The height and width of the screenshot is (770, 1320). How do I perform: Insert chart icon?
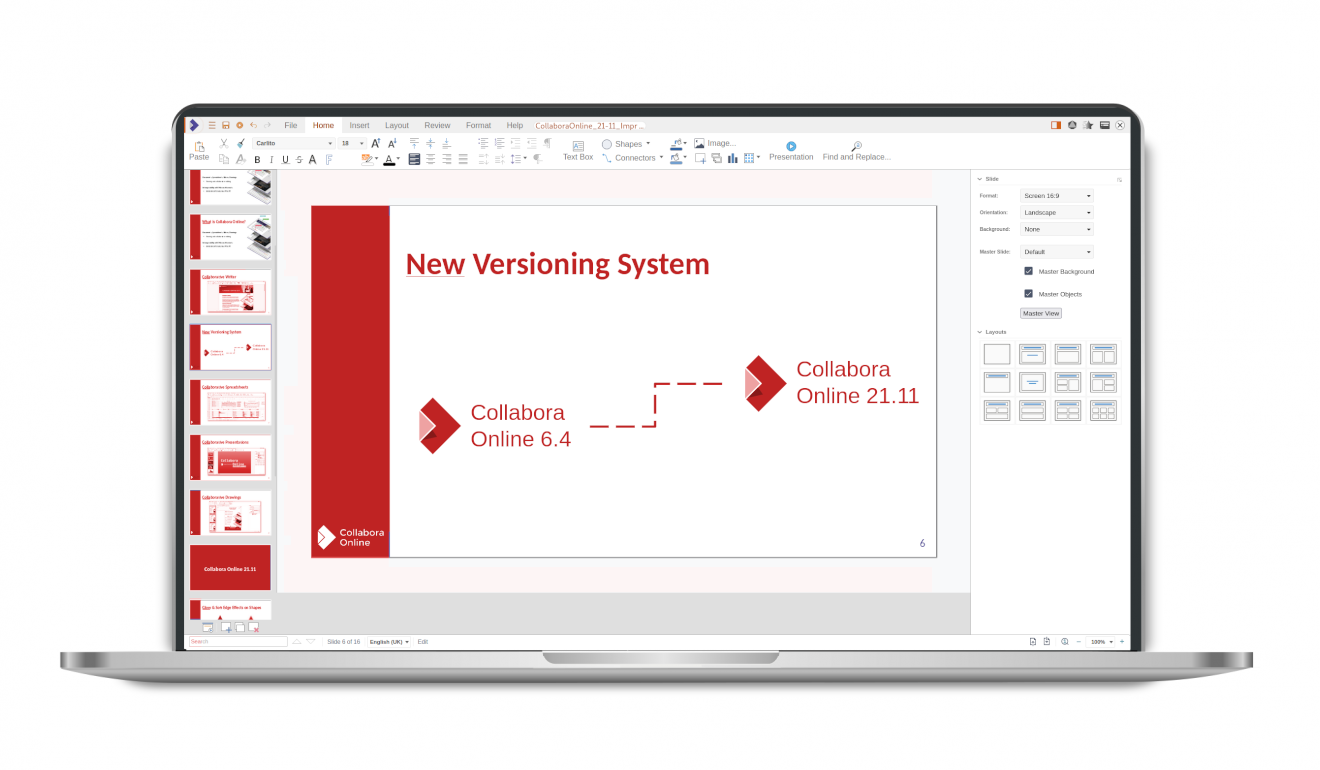click(733, 158)
